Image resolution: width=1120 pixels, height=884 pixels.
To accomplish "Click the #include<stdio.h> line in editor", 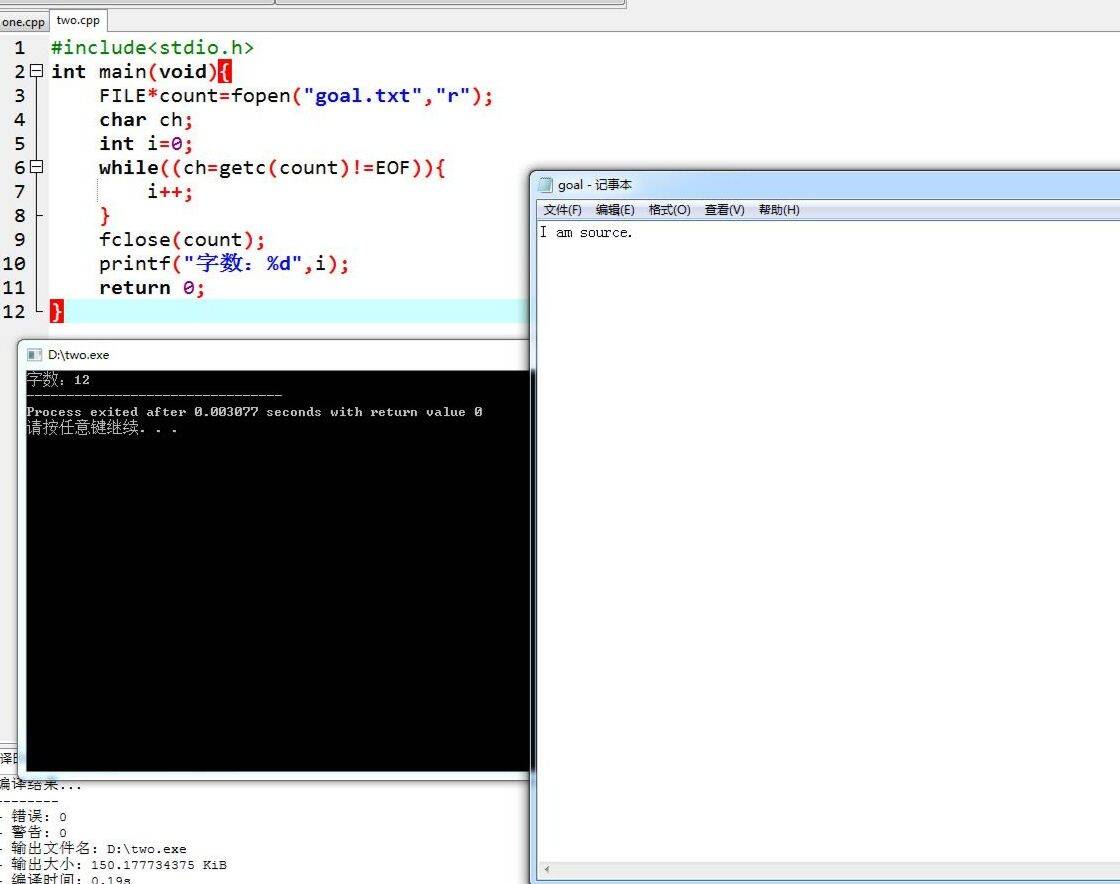I will [152, 48].
